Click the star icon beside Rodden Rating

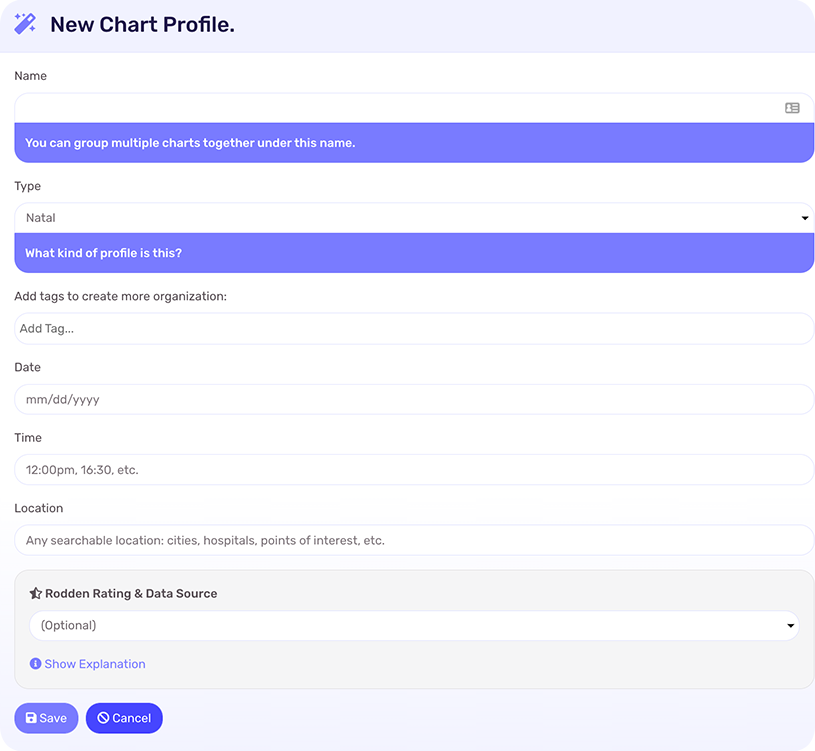click(x=35, y=593)
